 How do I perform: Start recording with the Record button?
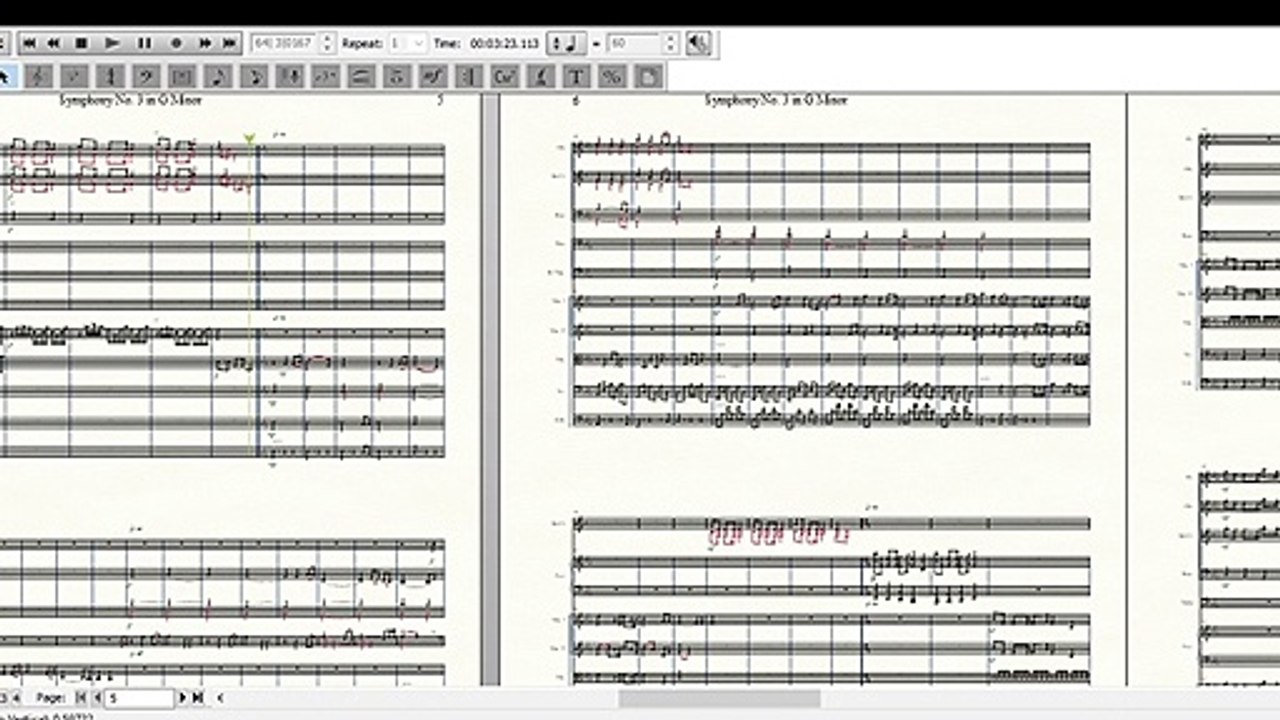pyautogui.click(x=176, y=44)
